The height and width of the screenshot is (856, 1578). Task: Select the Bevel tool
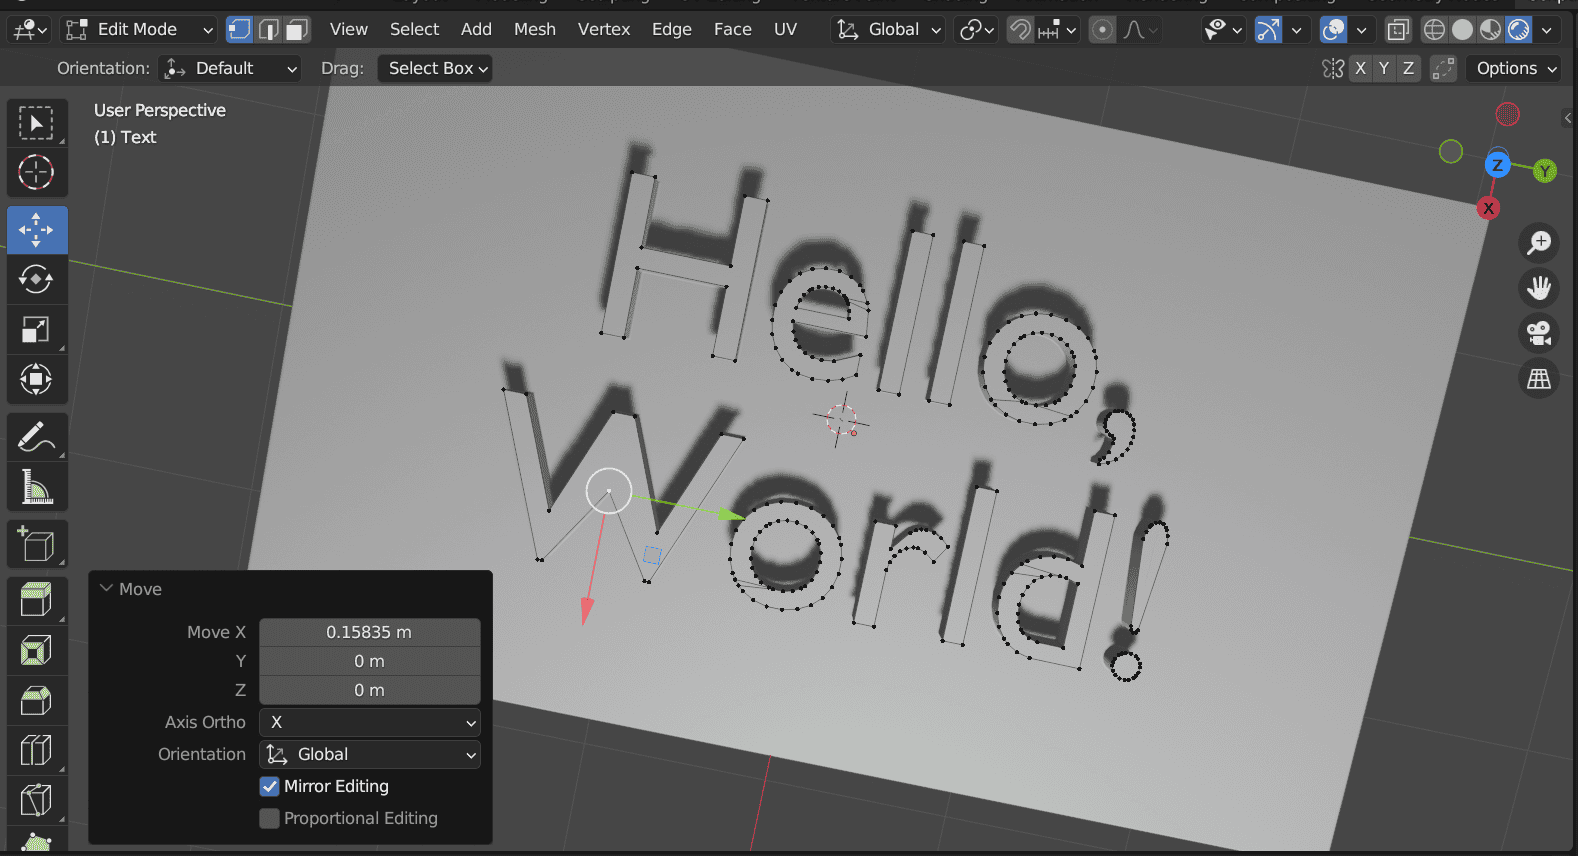pos(37,700)
